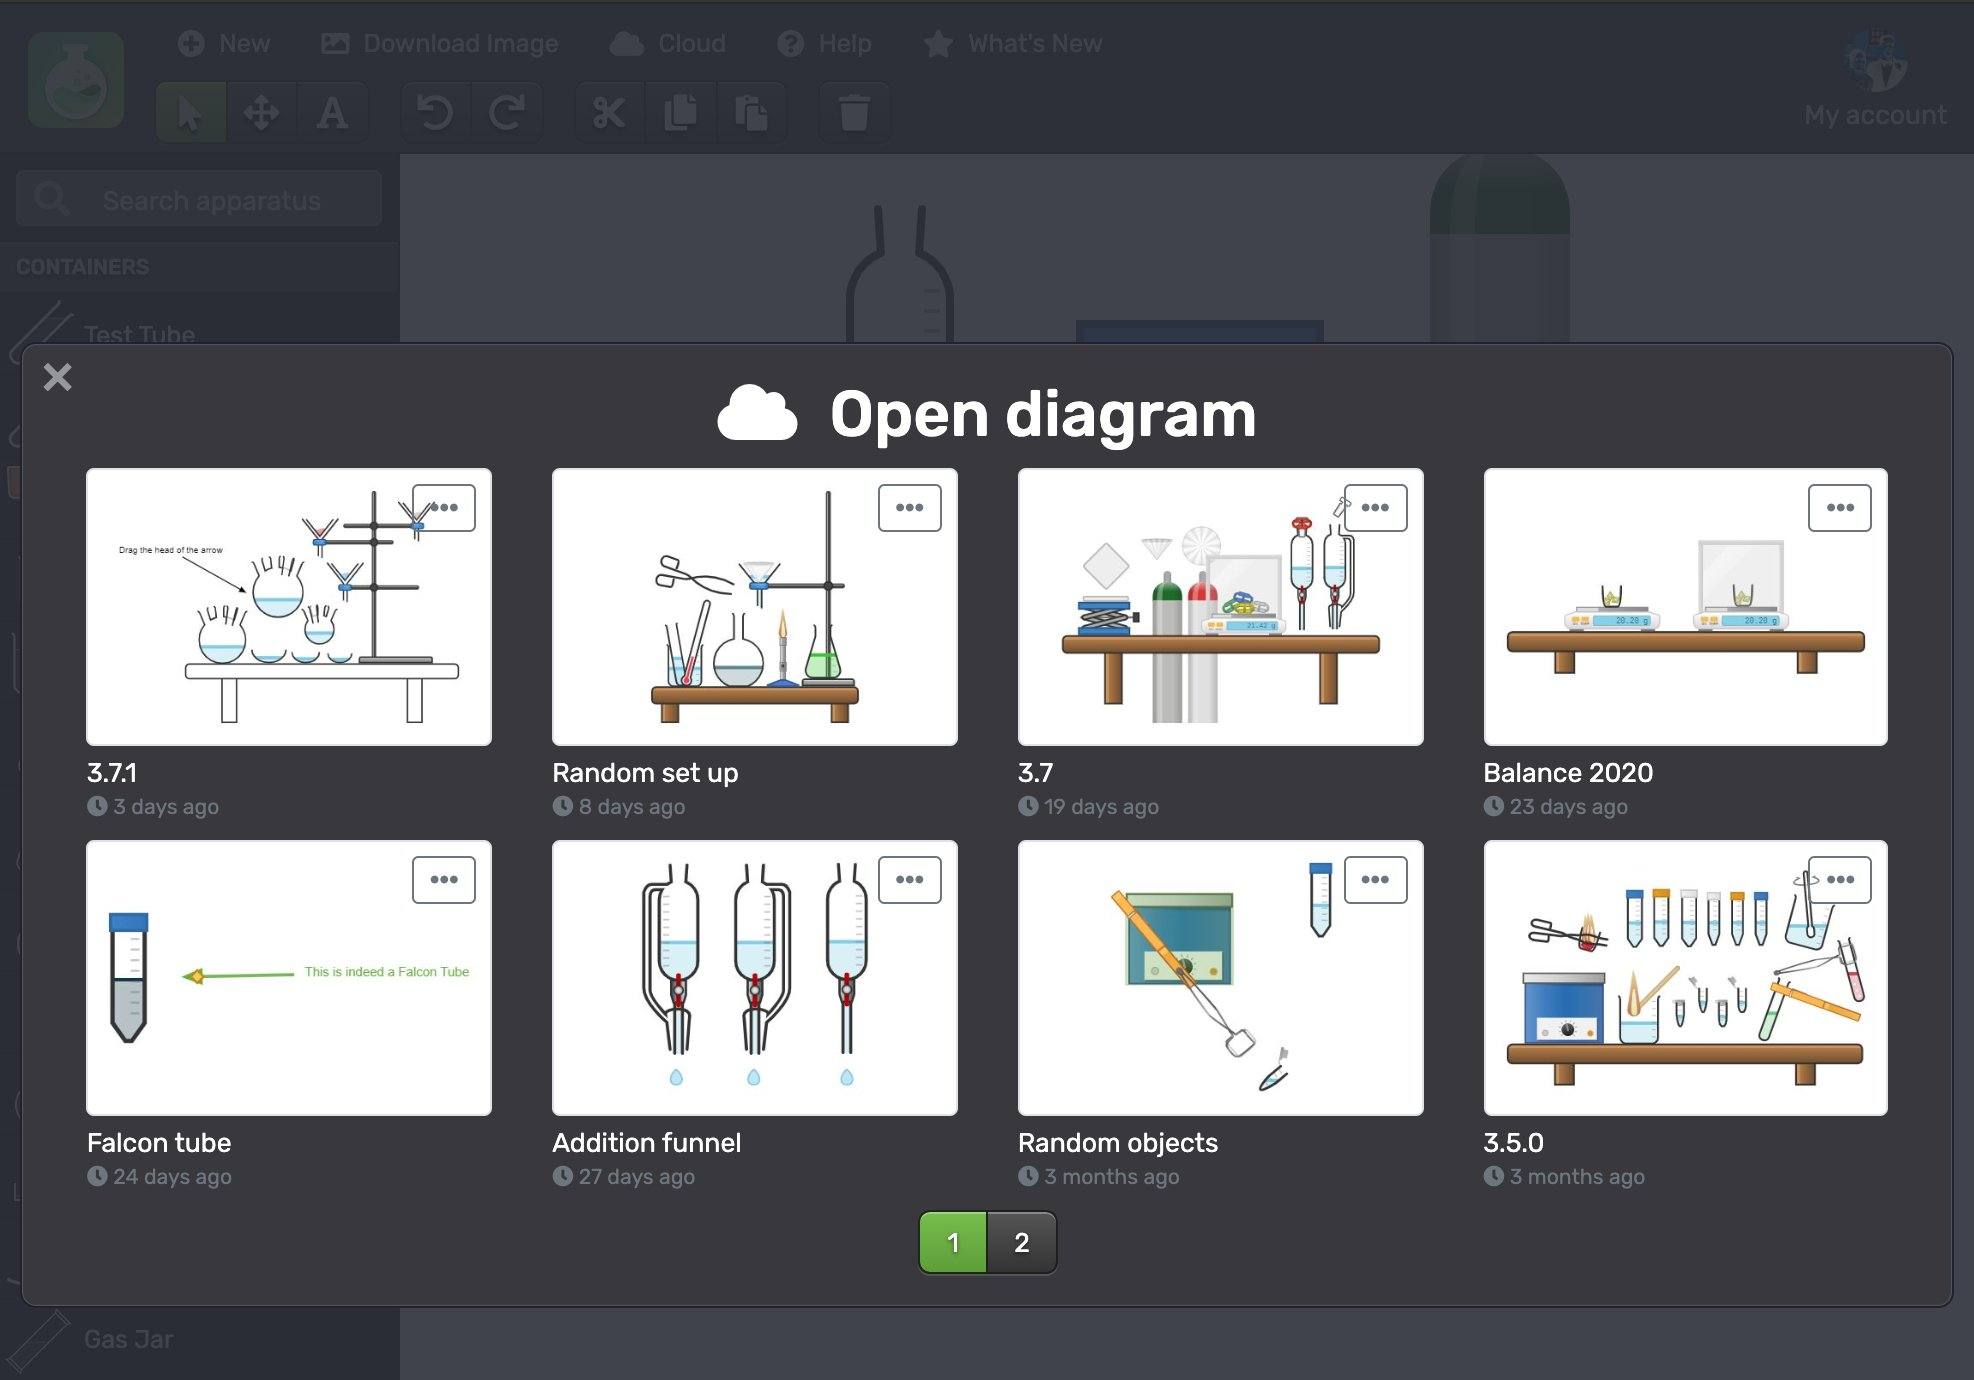1974x1380 pixels.
Task: Close the Open diagram modal
Action: [56, 378]
